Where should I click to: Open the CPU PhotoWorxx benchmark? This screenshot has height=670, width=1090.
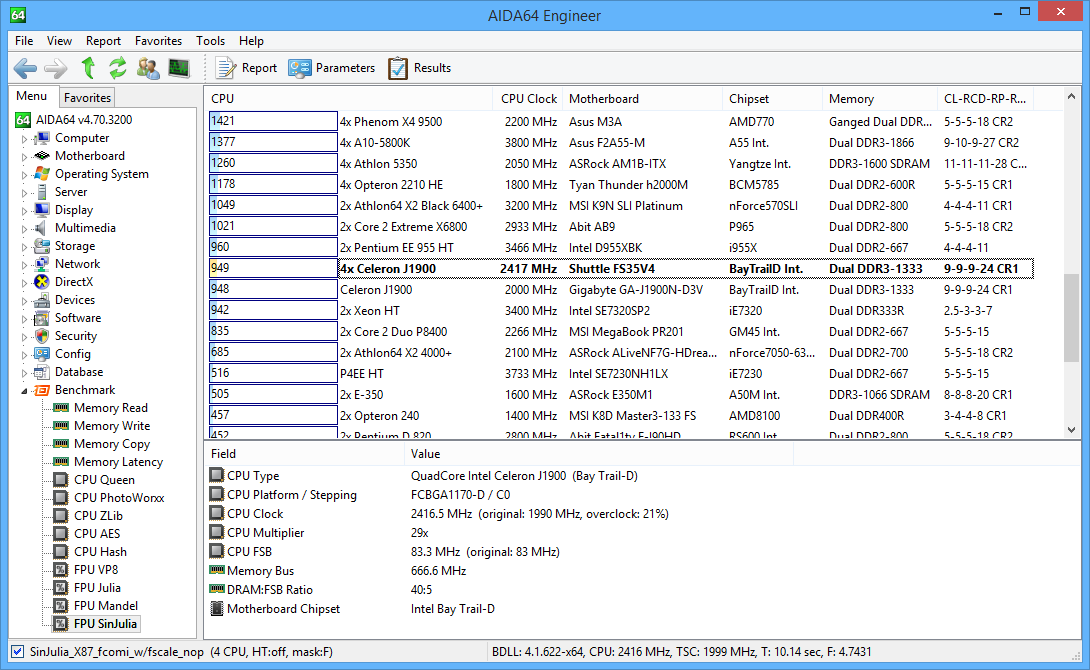pyautogui.click(x=119, y=498)
